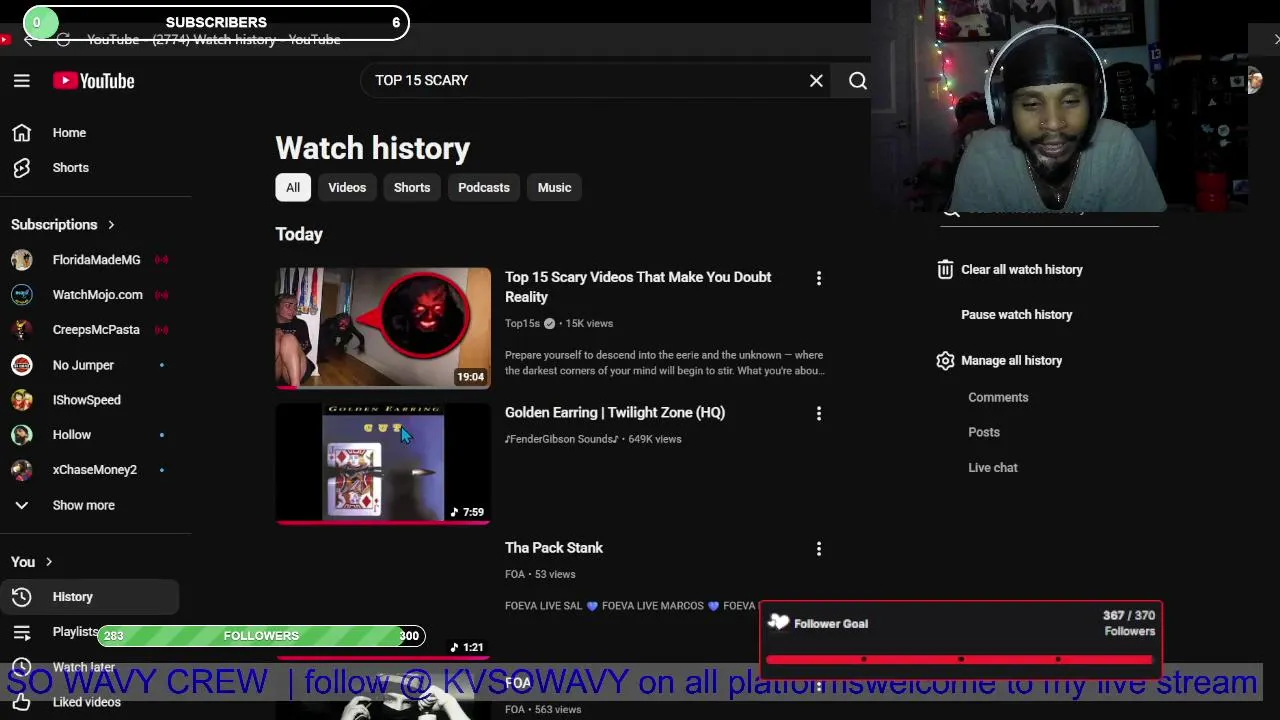Click Golden Earring | Twilight Zone (HQ) title
This screenshot has height=720, width=1280.
(615, 413)
